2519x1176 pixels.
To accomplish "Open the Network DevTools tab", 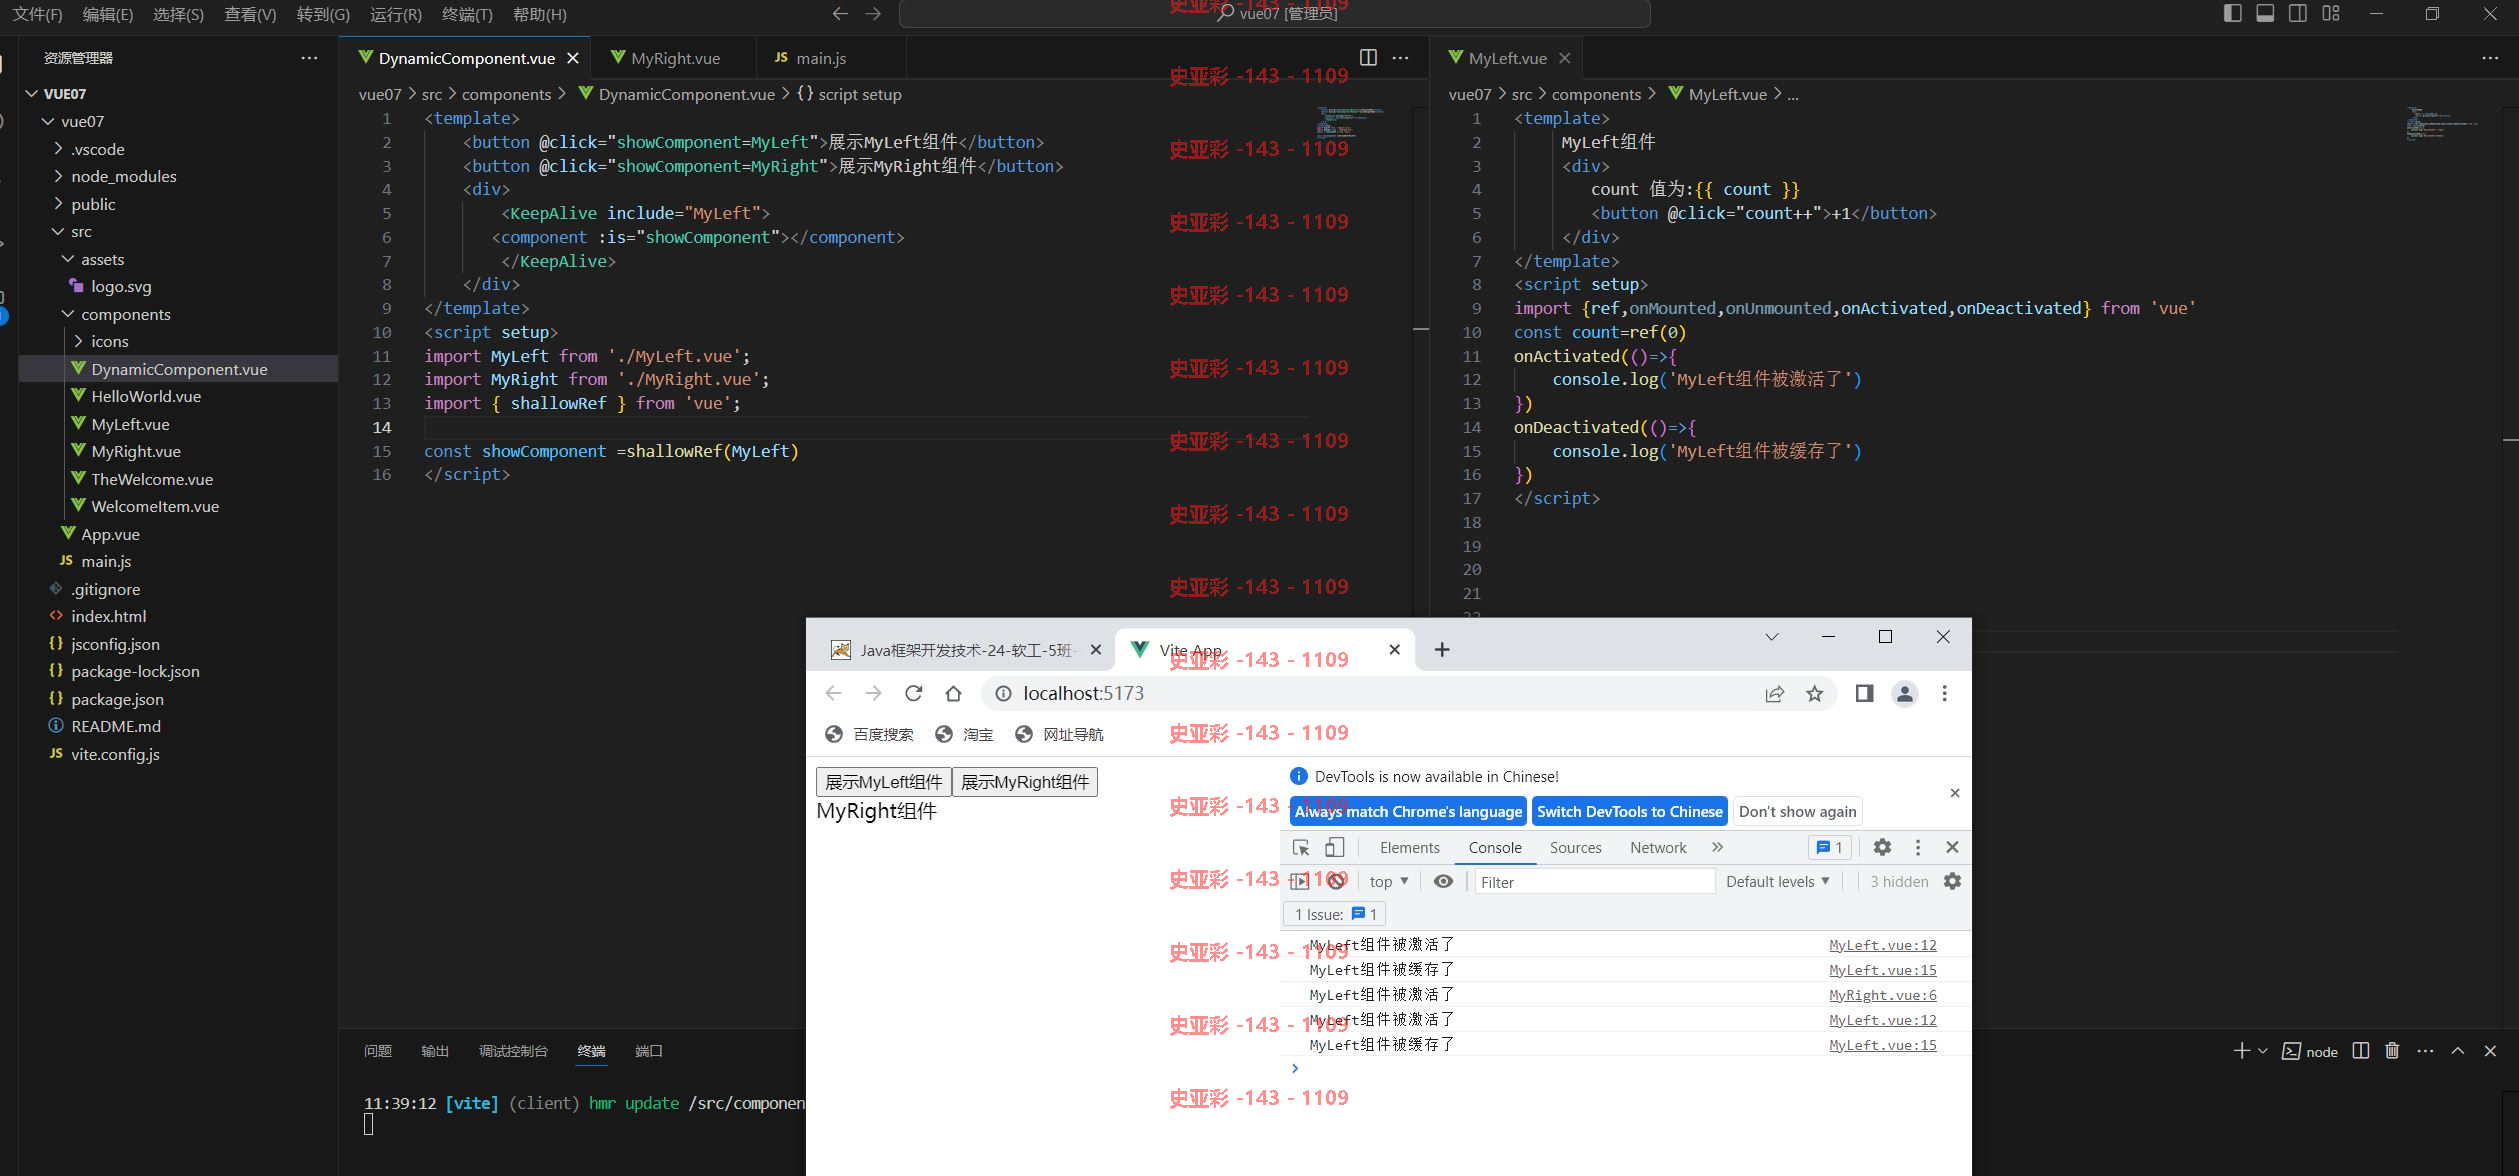I will (1658, 847).
